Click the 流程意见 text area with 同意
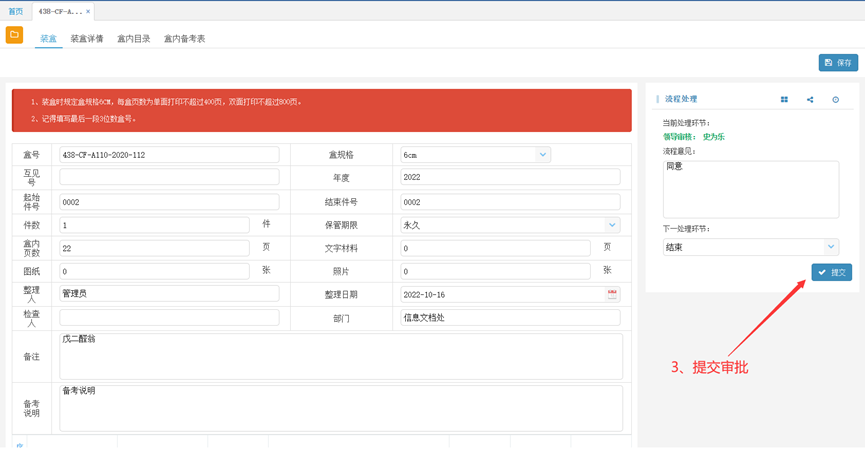 pos(751,189)
